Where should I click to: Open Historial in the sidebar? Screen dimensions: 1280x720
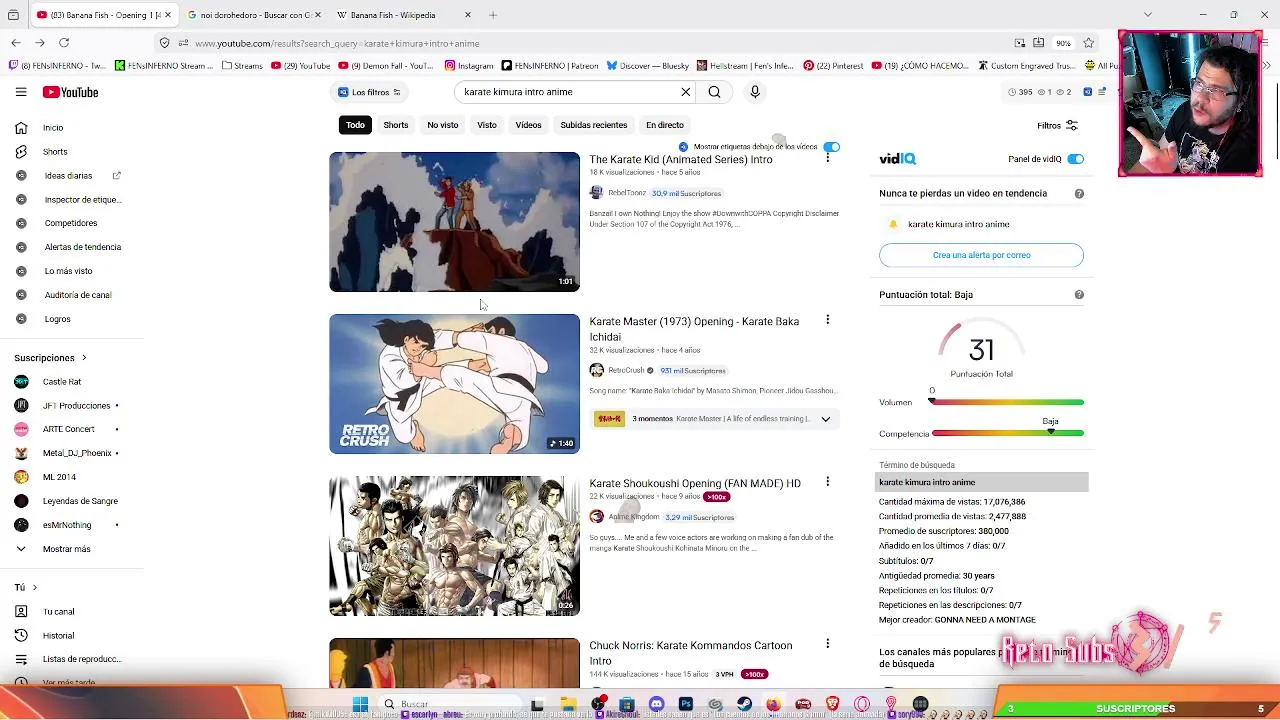pos(58,636)
